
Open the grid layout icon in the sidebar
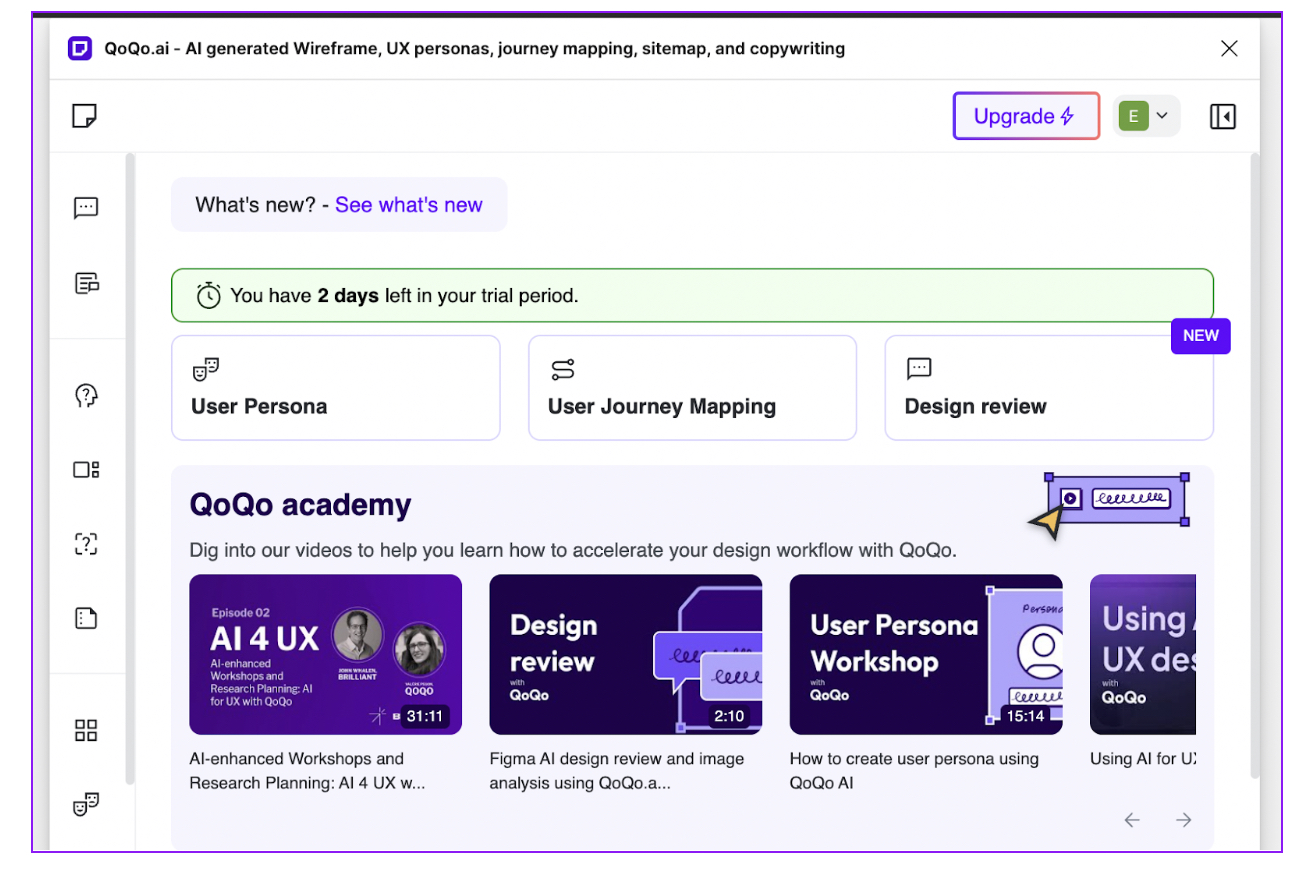point(85,730)
